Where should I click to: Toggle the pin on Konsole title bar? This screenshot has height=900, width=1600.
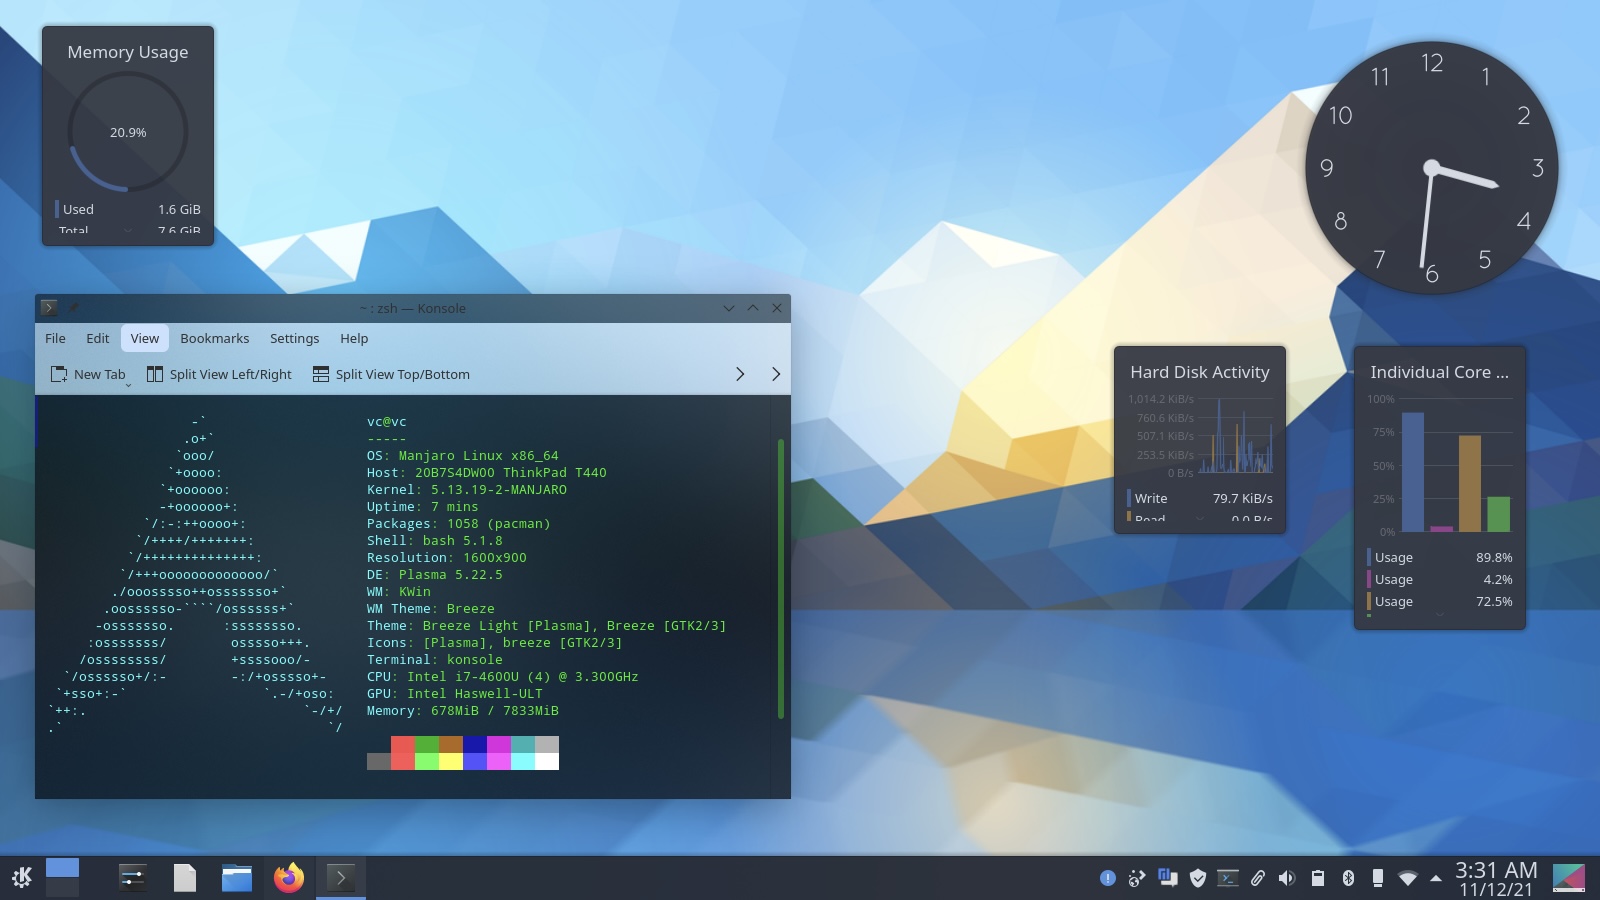point(73,308)
